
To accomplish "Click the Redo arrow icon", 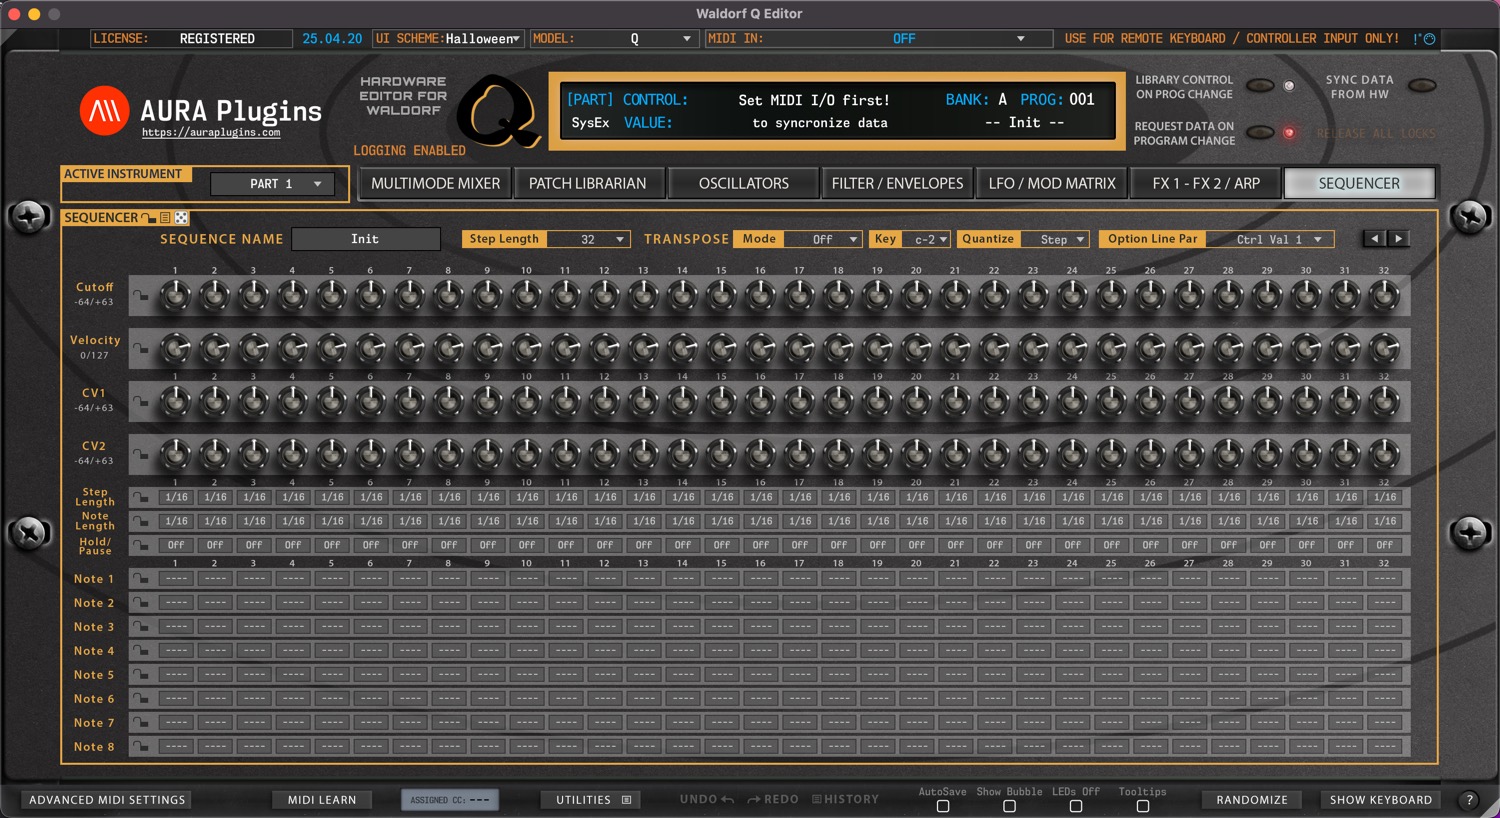I will coord(754,799).
